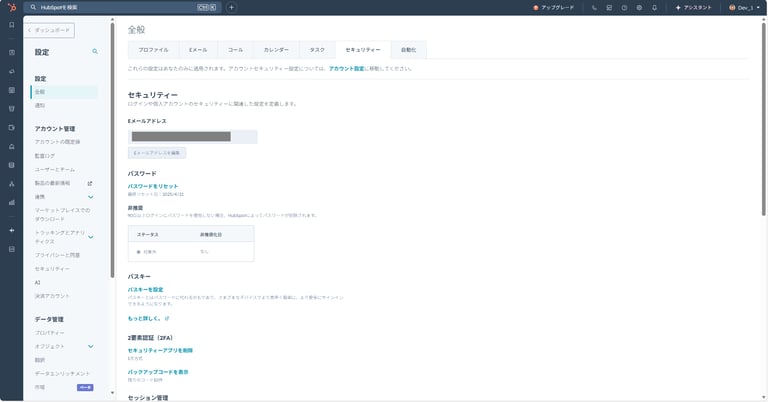Screen dimensions: 768x402
Task: Open the help icon in top bar
Action: [x=624, y=7]
